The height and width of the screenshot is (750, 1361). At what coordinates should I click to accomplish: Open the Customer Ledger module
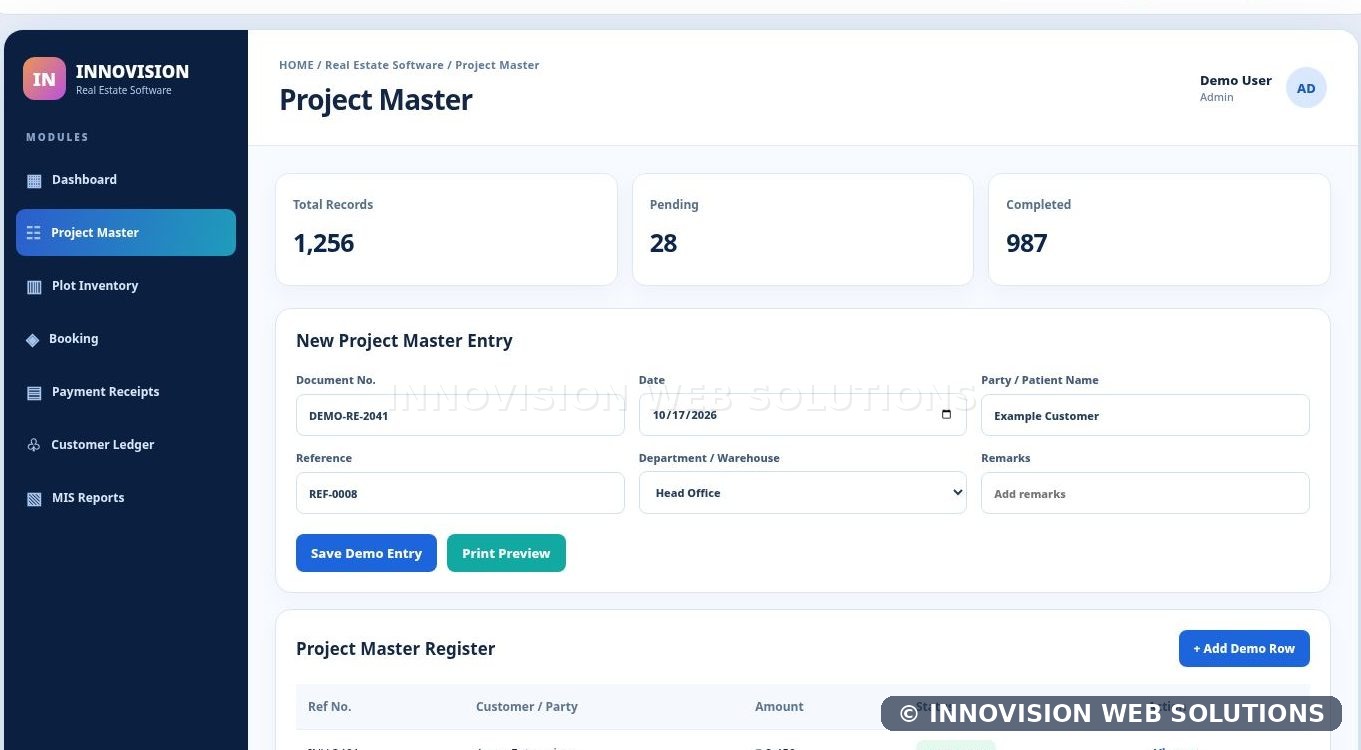pyautogui.click(x=126, y=445)
